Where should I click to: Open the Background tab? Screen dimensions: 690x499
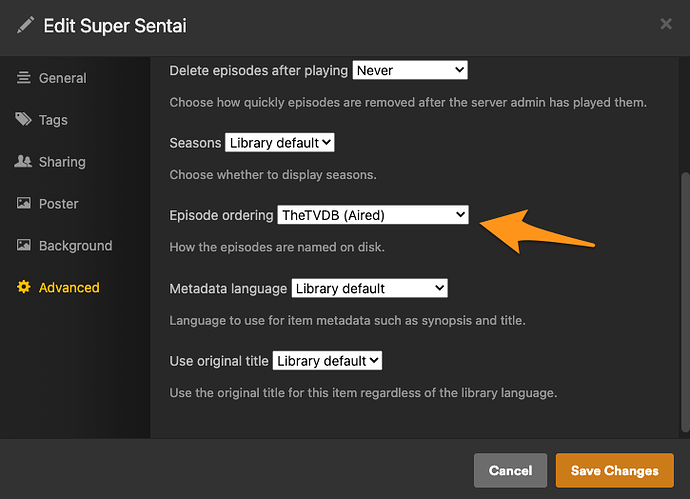pyautogui.click(x=75, y=246)
